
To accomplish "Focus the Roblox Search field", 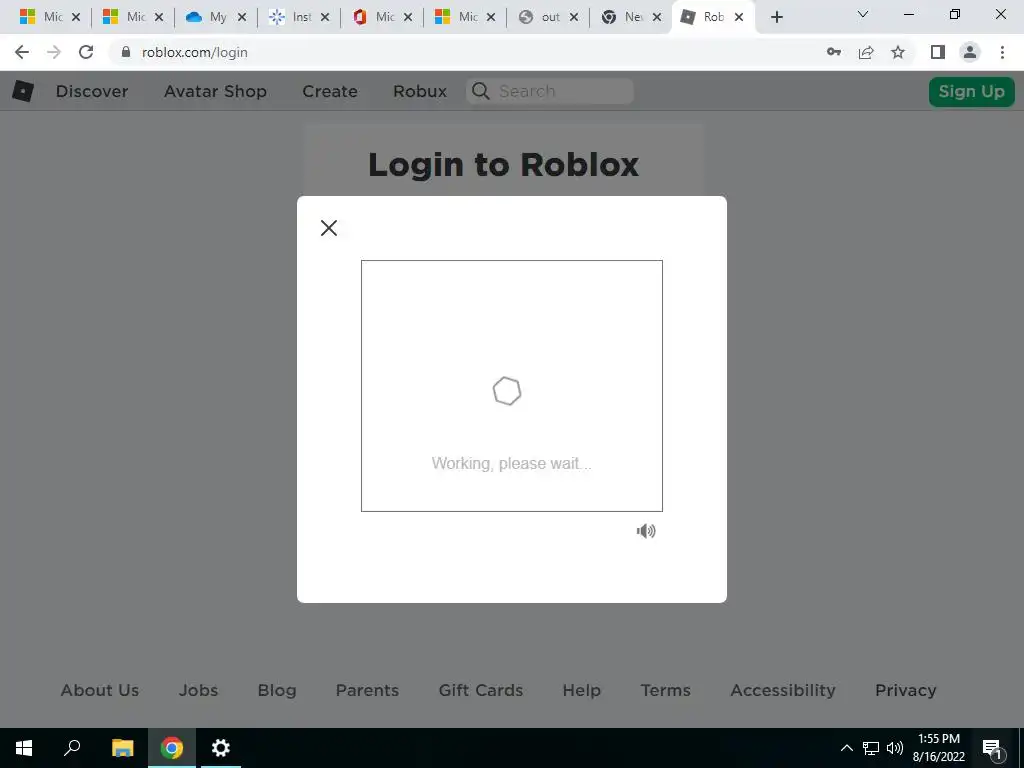I will click(x=549, y=91).
